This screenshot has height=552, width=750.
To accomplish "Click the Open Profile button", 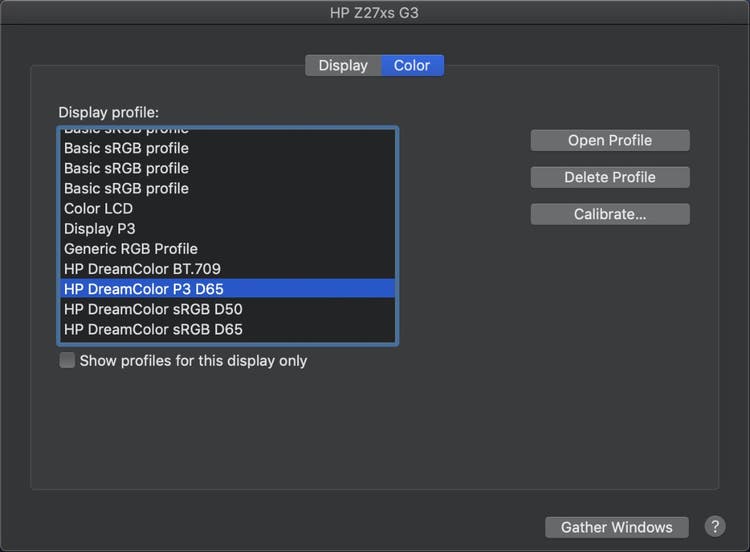I will 610,140.
